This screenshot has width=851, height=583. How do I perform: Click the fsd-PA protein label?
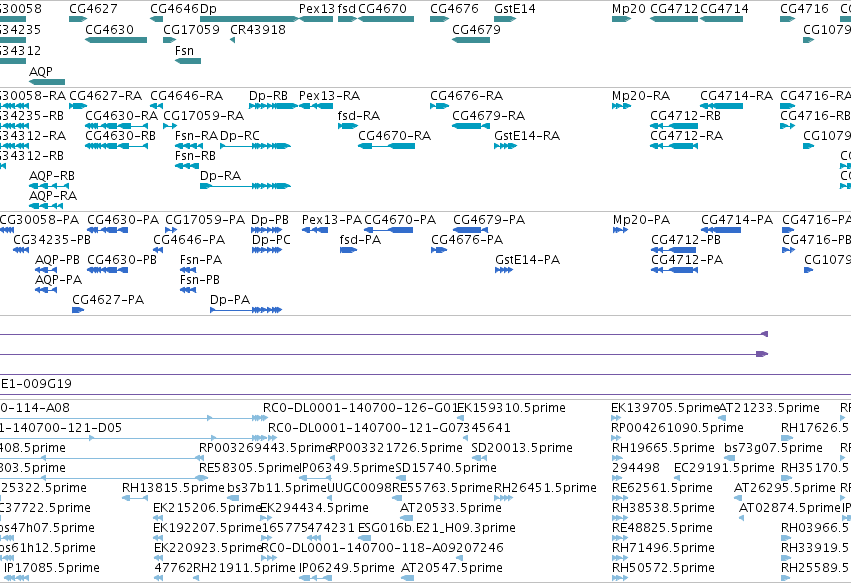point(360,240)
